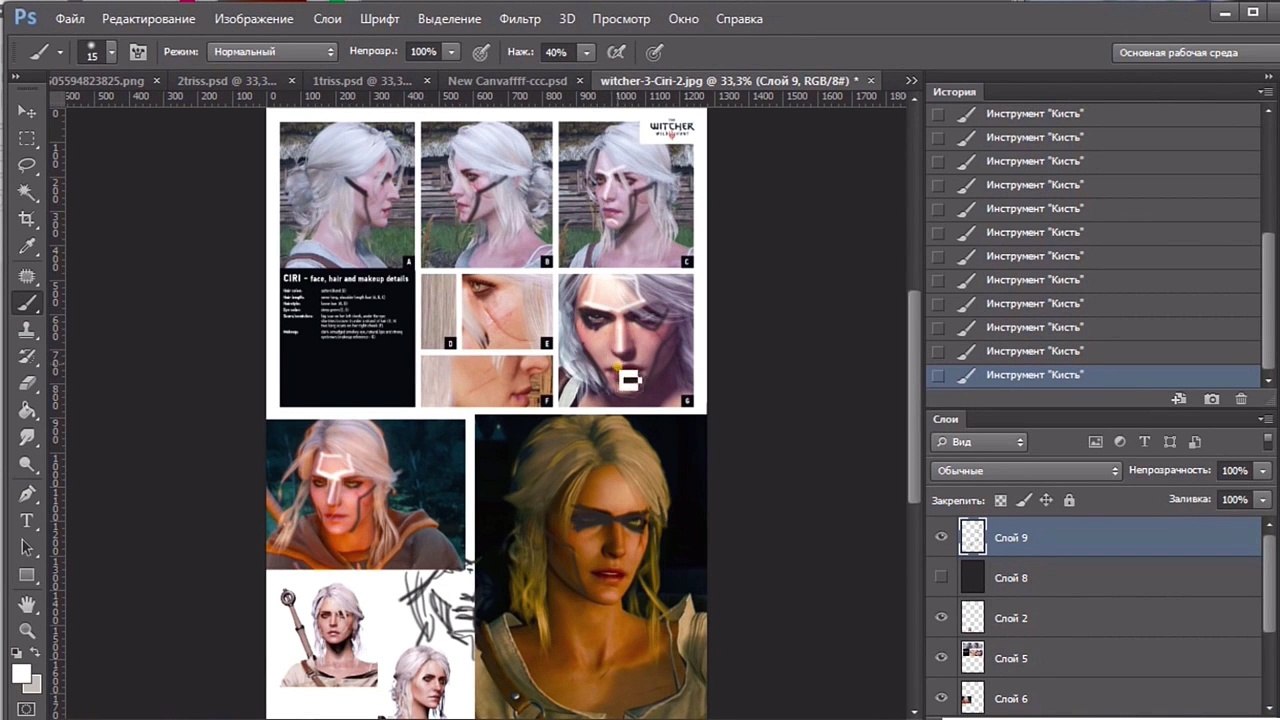This screenshot has width=1280, height=720.
Task: Open brush flow Наж. slider dropdown
Action: (586, 52)
